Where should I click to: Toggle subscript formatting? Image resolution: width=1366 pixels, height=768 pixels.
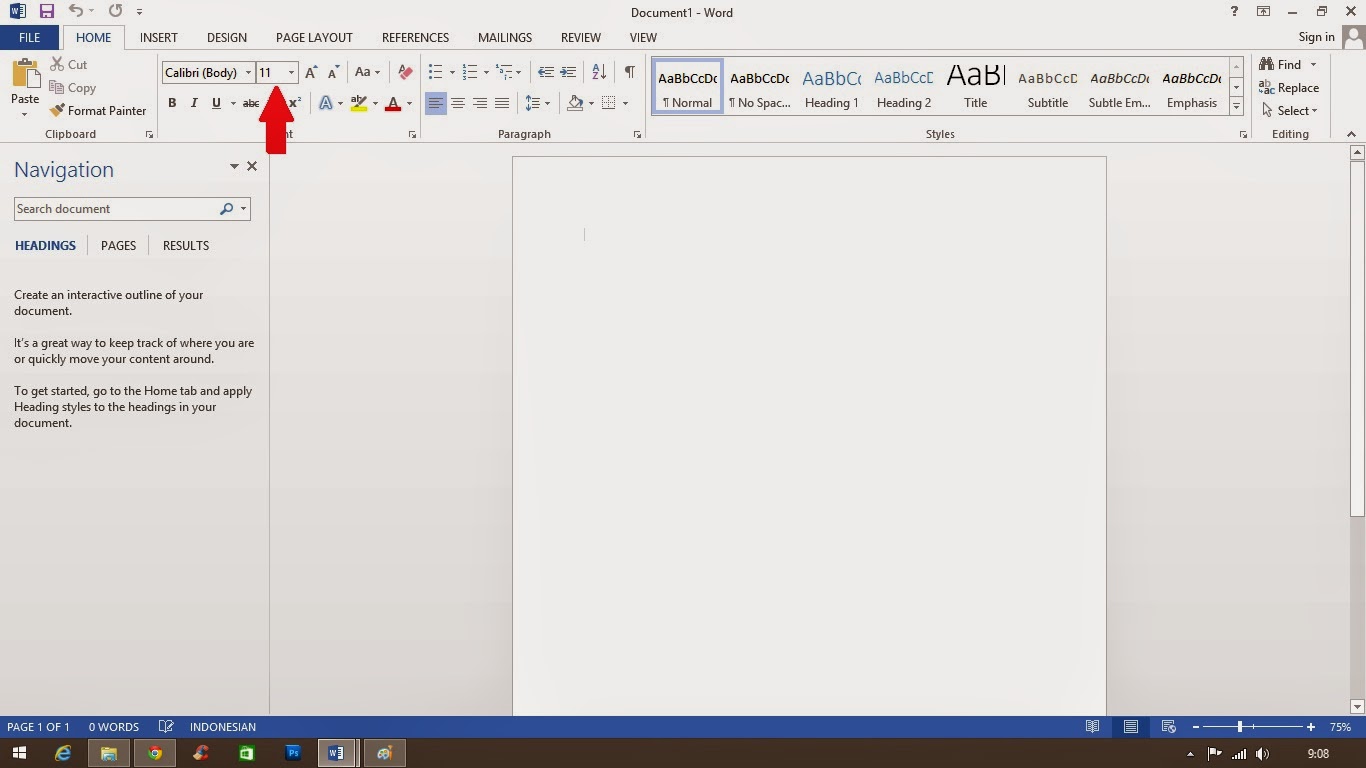point(272,103)
